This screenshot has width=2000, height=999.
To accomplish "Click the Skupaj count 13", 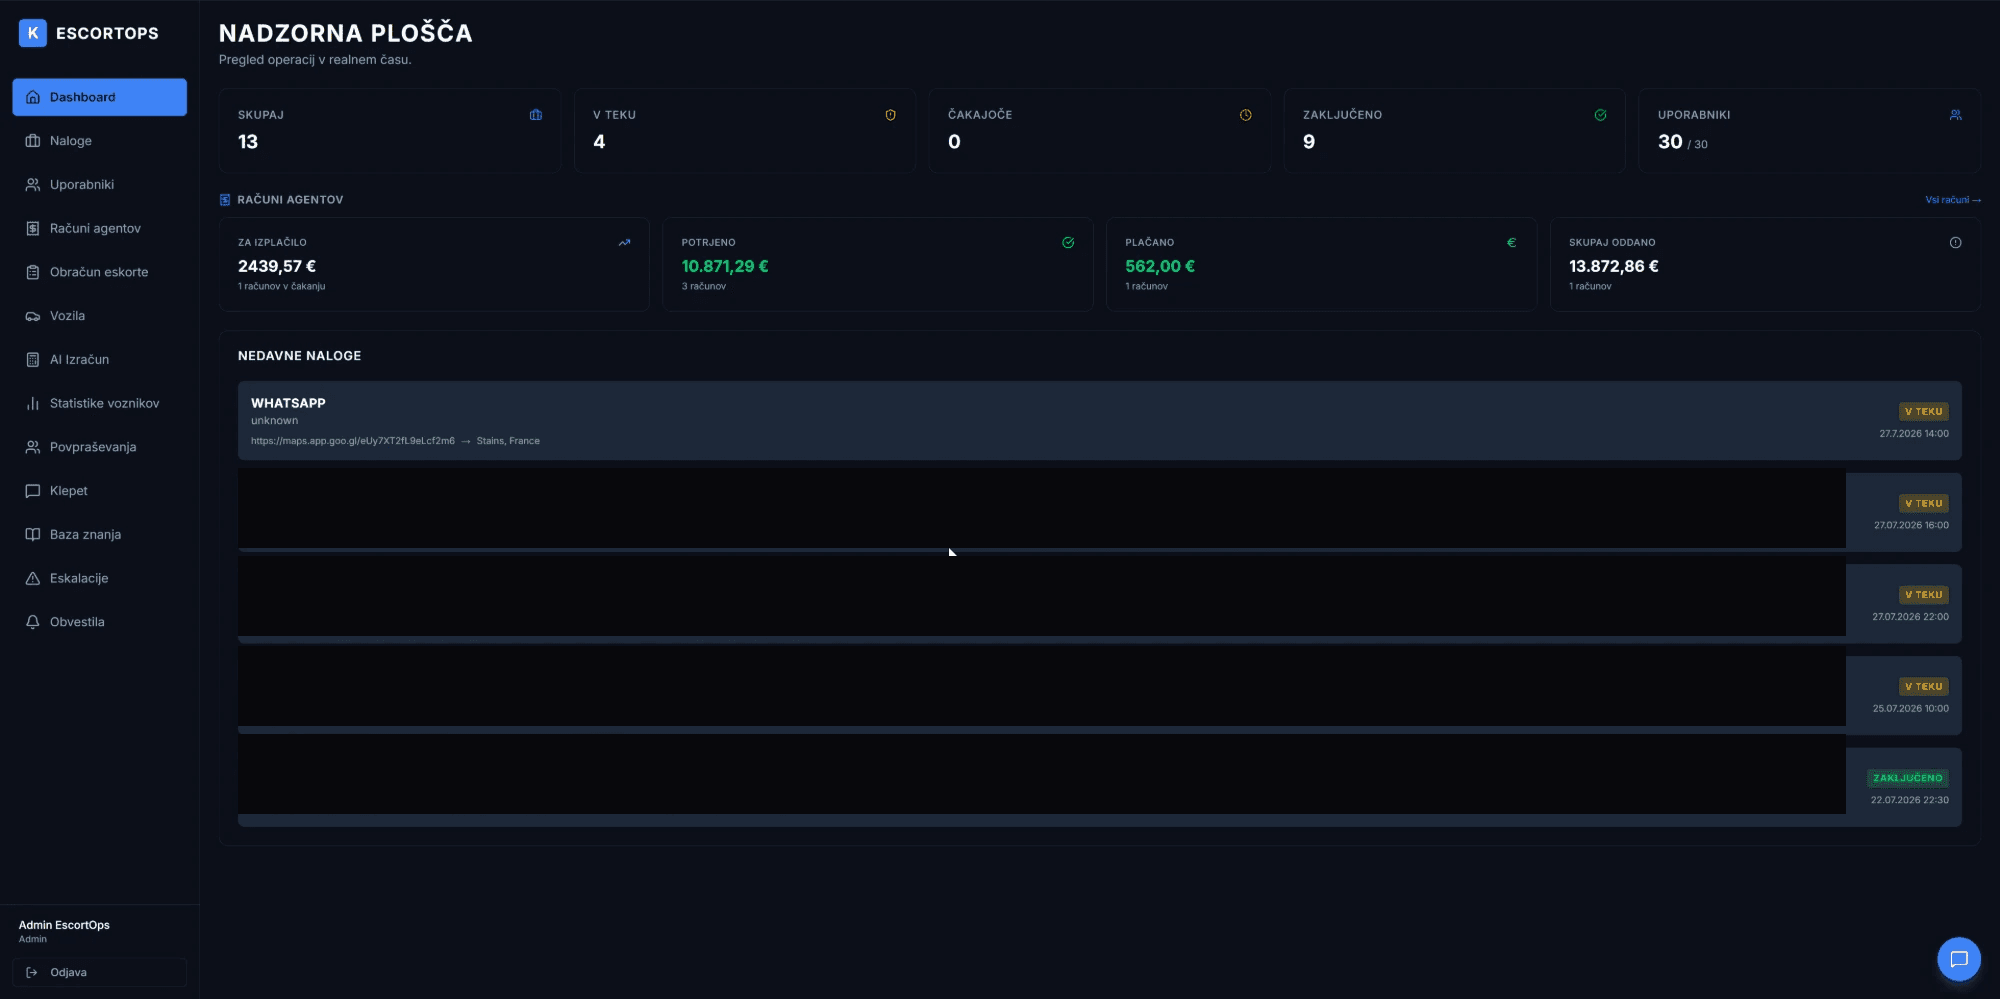I will pos(248,142).
